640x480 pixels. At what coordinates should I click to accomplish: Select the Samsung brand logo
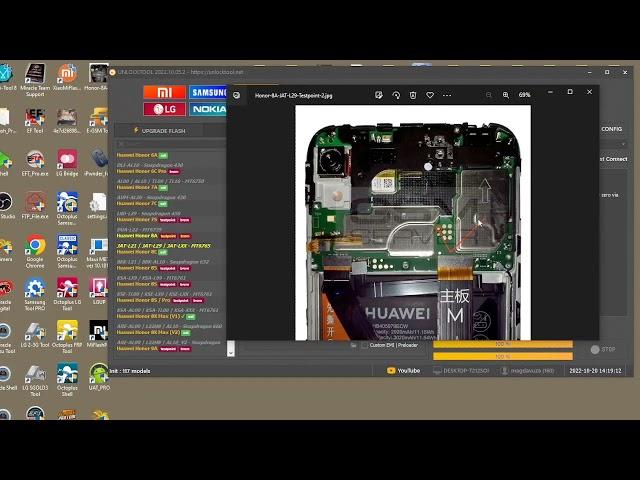click(208, 93)
